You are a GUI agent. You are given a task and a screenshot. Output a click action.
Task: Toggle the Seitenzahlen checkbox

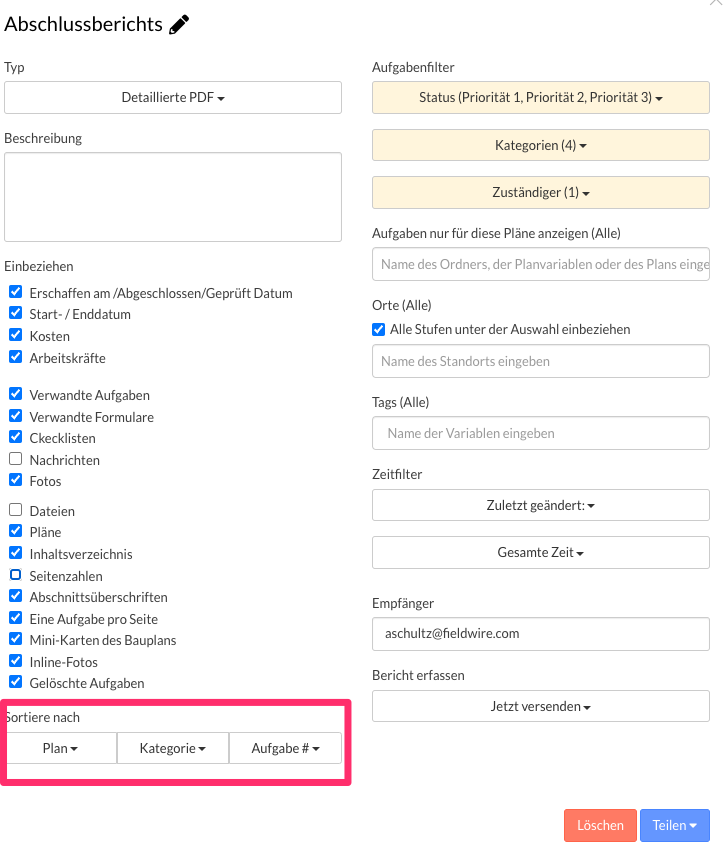[x=16, y=576]
